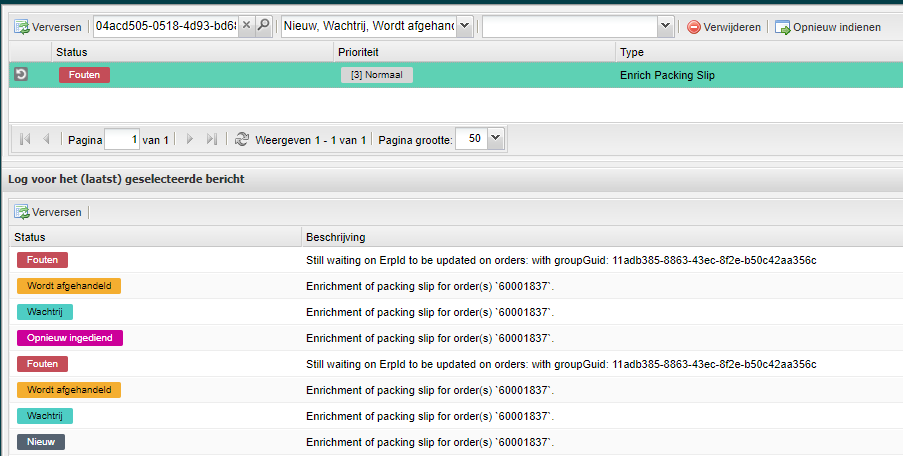Click the Pagina number input field
The image size is (903, 456).
click(x=121, y=140)
